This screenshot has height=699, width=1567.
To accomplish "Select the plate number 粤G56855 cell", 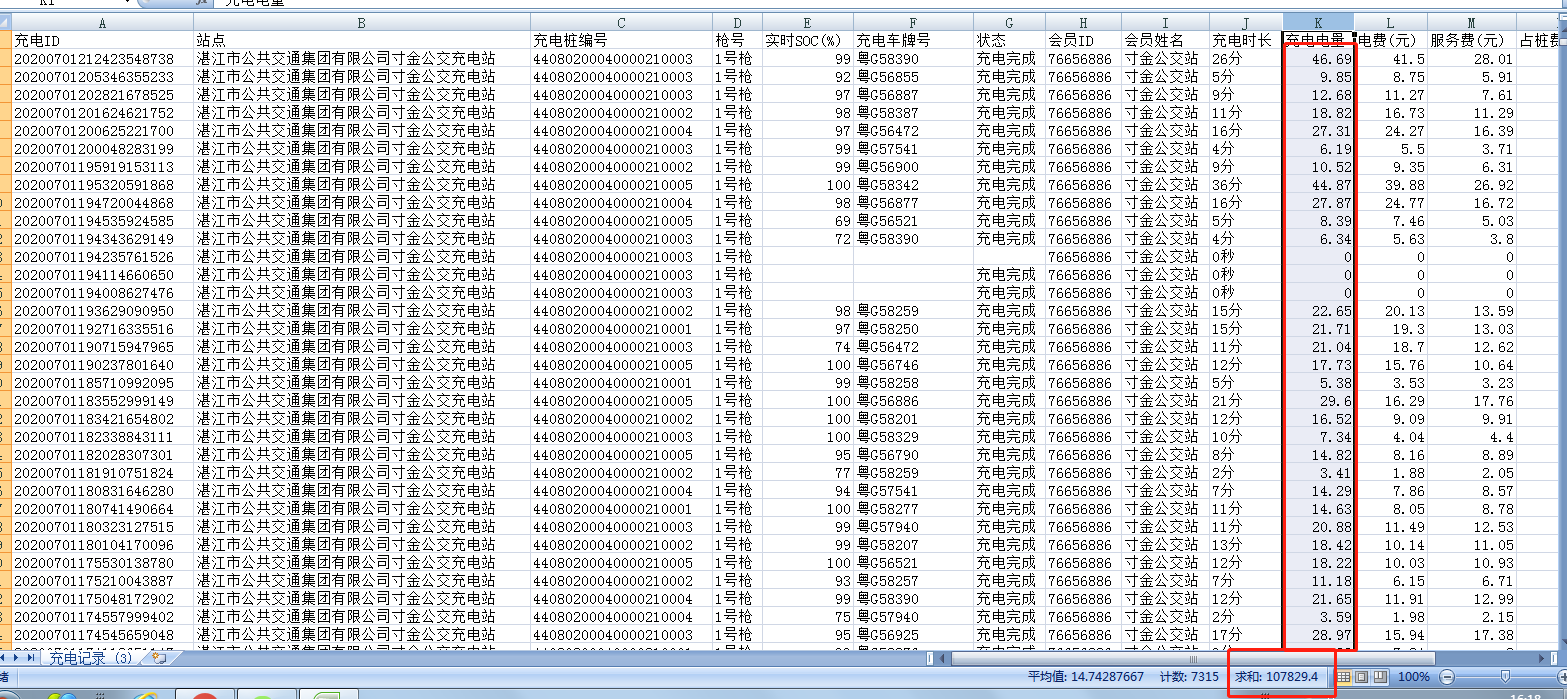I will (x=913, y=77).
